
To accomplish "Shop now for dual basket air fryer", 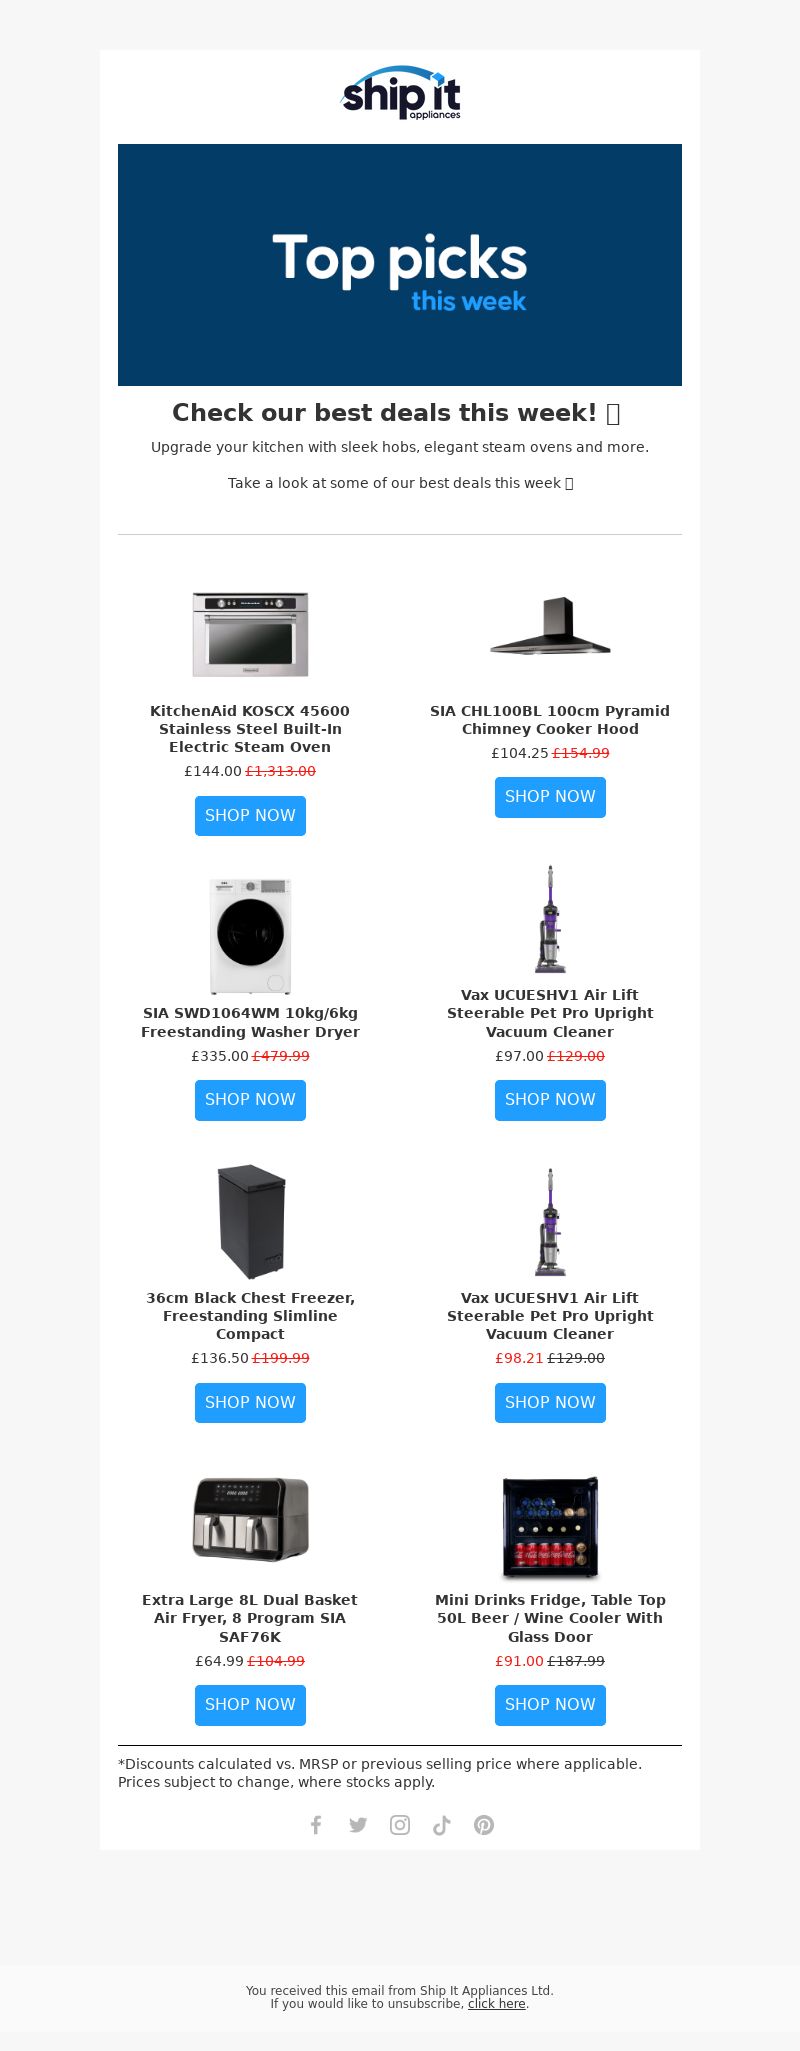I will point(250,1705).
